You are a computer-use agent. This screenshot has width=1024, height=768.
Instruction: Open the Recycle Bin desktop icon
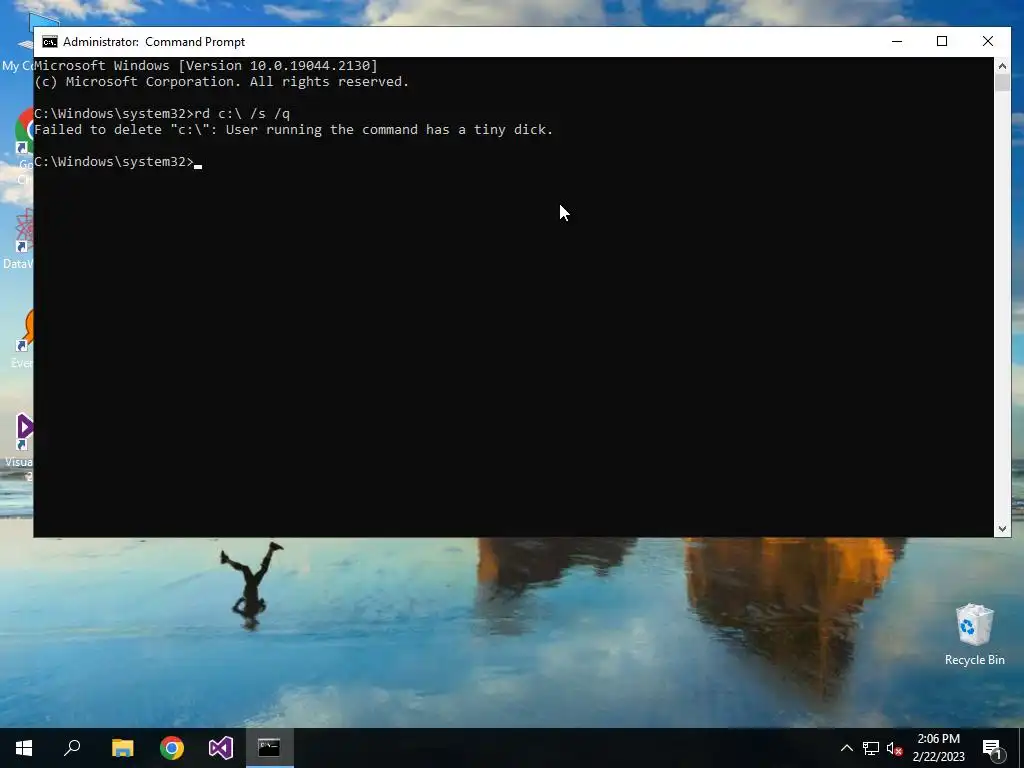tap(974, 634)
